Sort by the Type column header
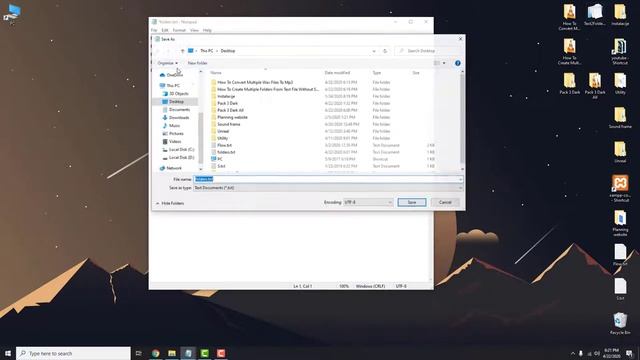 coord(377,73)
